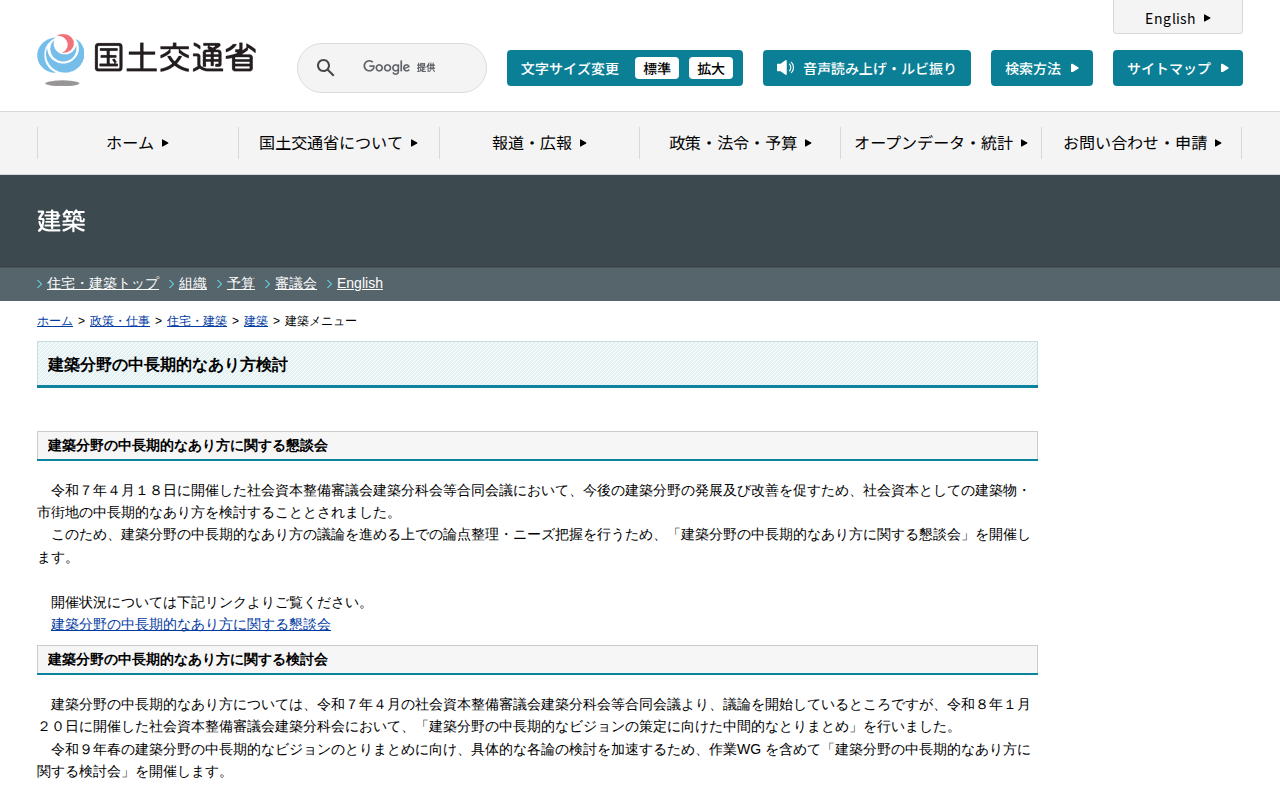Set text size to 標準

pyautogui.click(x=656, y=68)
